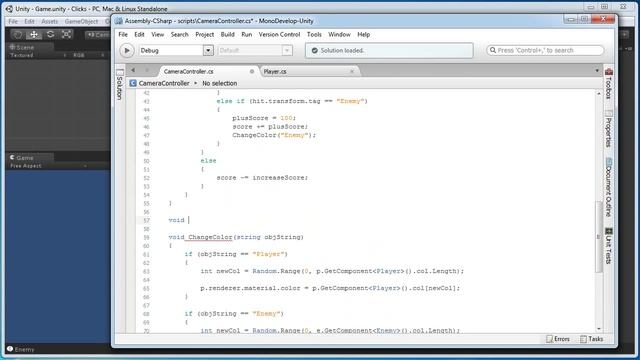Open the RGB render mode dropdown in Unity
This screenshot has width=640, height=360.
pyautogui.click(x=88, y=55)
